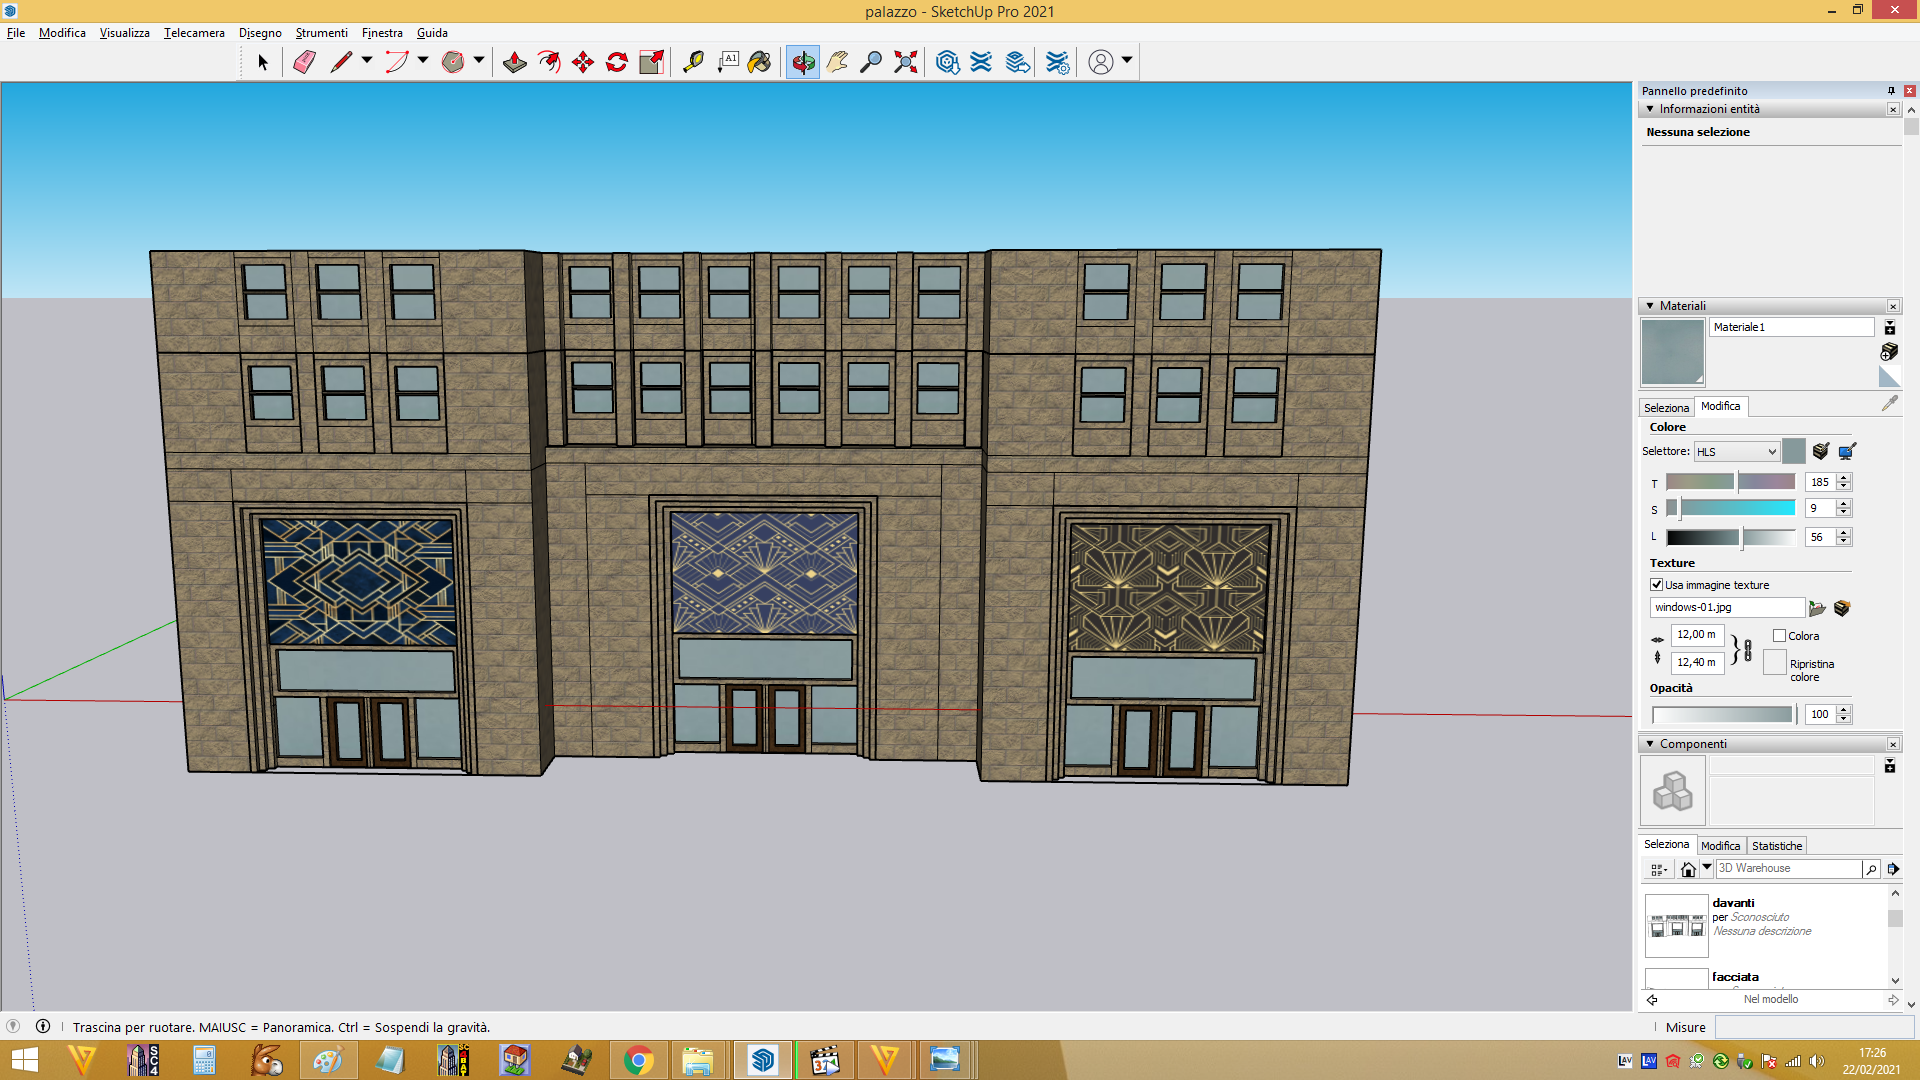1920x1080 pixels.
Task: Click the Zoom Extents tool
Action: pos(906,62)
